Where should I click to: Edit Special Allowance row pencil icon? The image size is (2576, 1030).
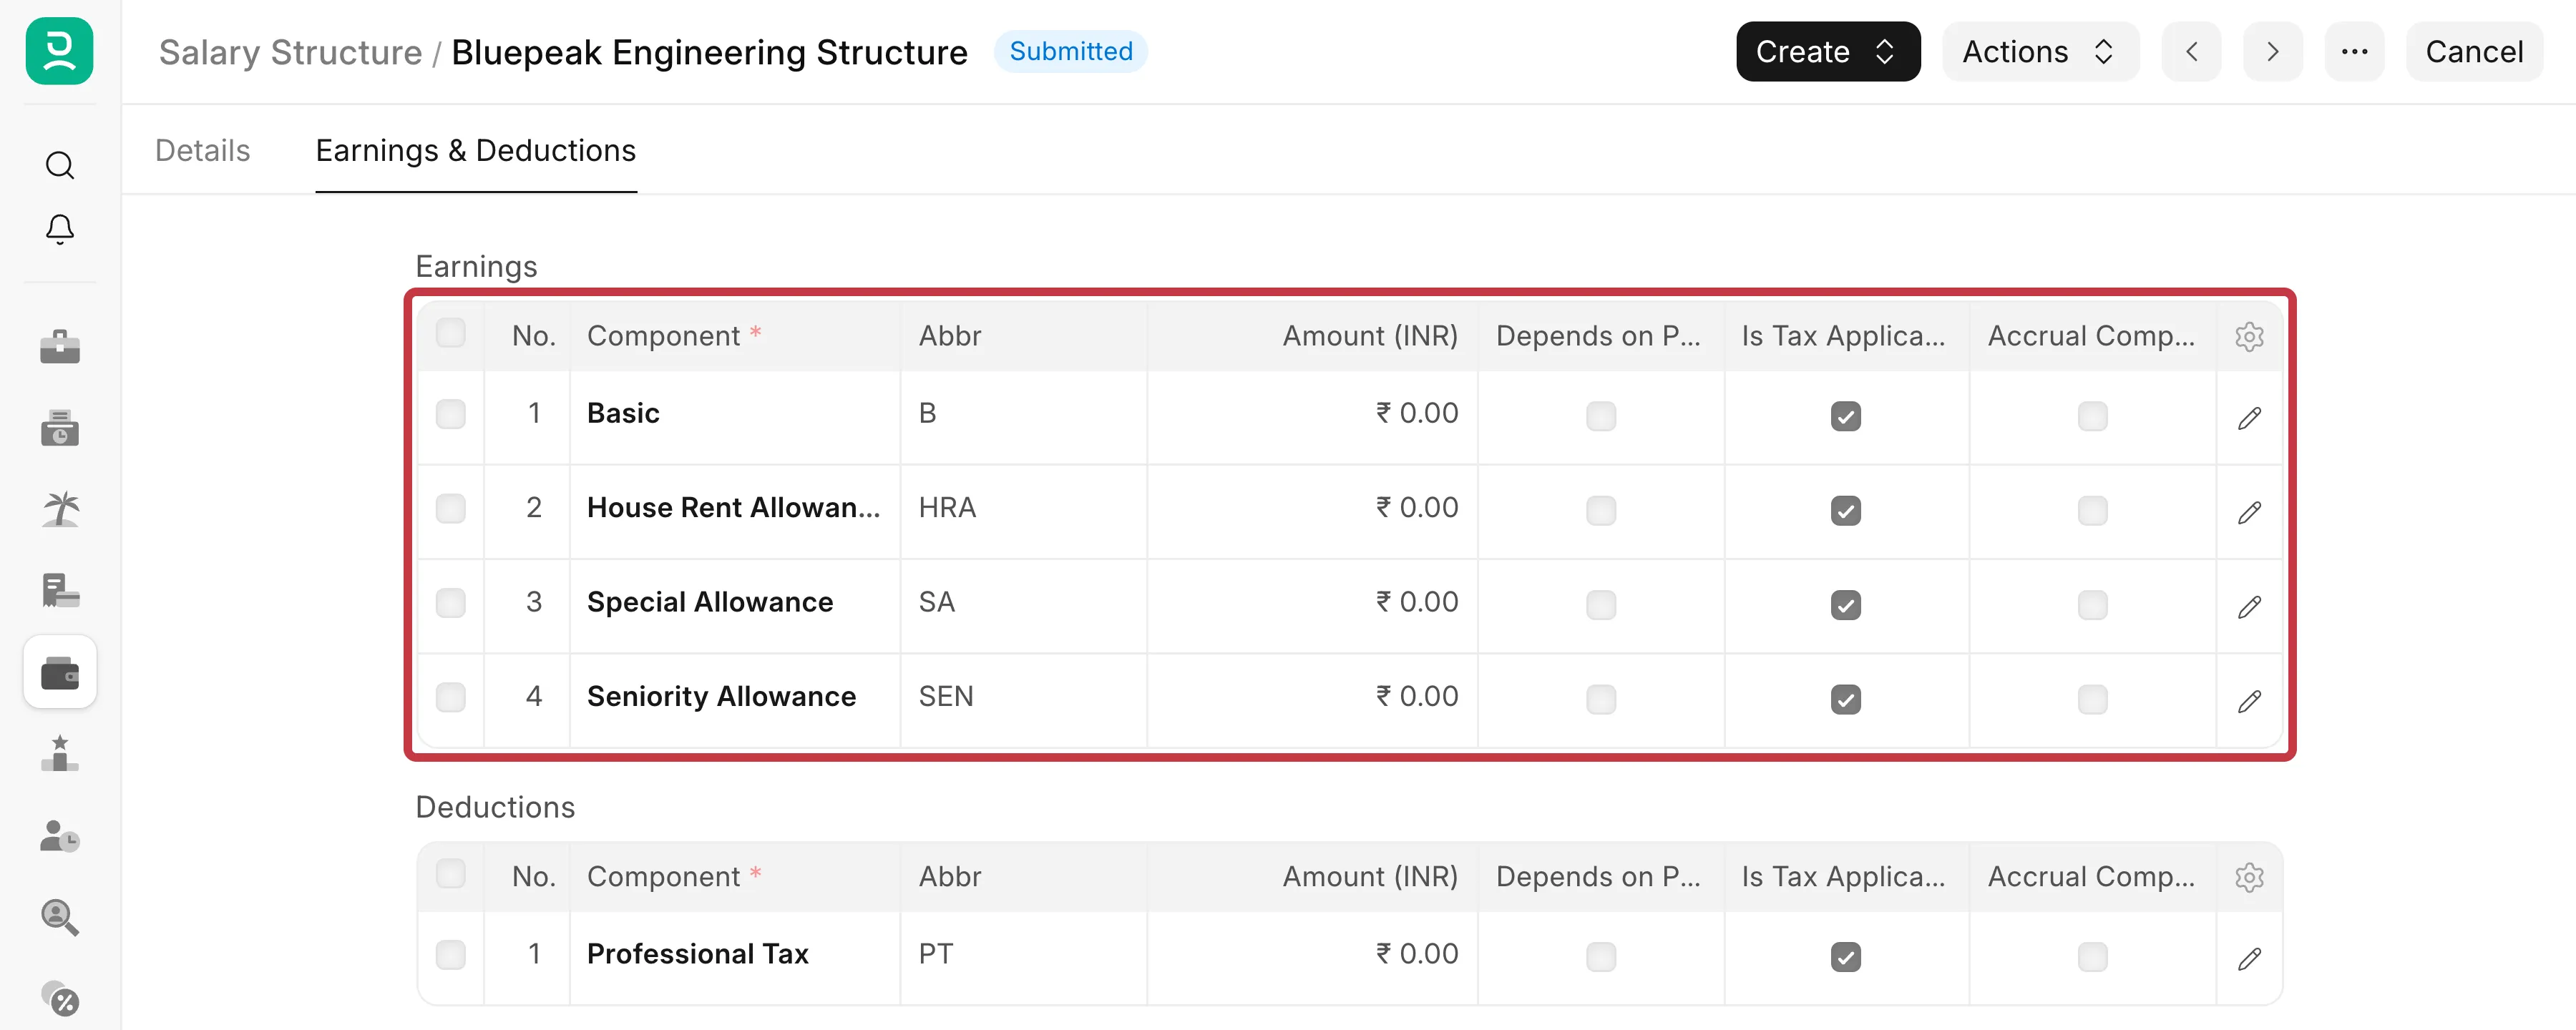[2249, 607]
